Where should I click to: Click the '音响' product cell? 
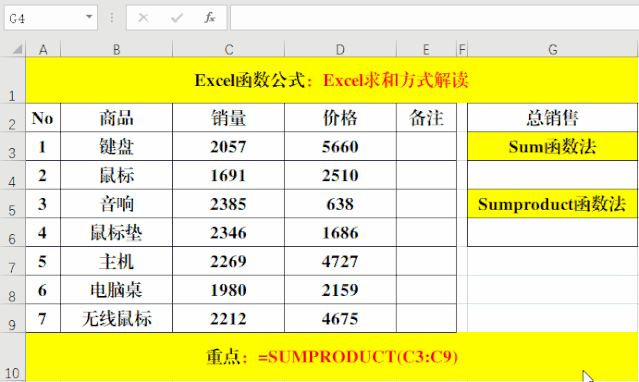point(117,203)
